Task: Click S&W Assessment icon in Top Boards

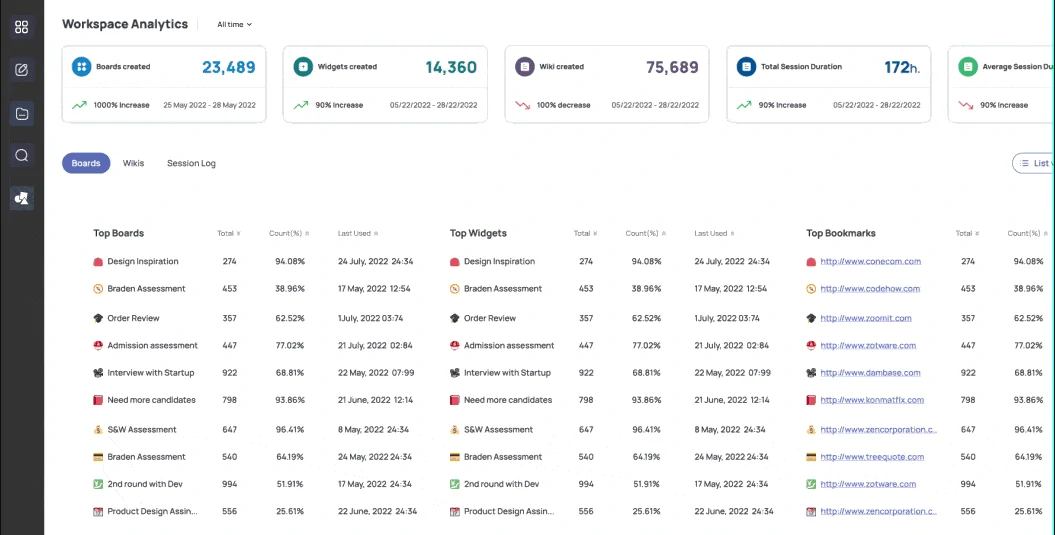Action: 98,429
